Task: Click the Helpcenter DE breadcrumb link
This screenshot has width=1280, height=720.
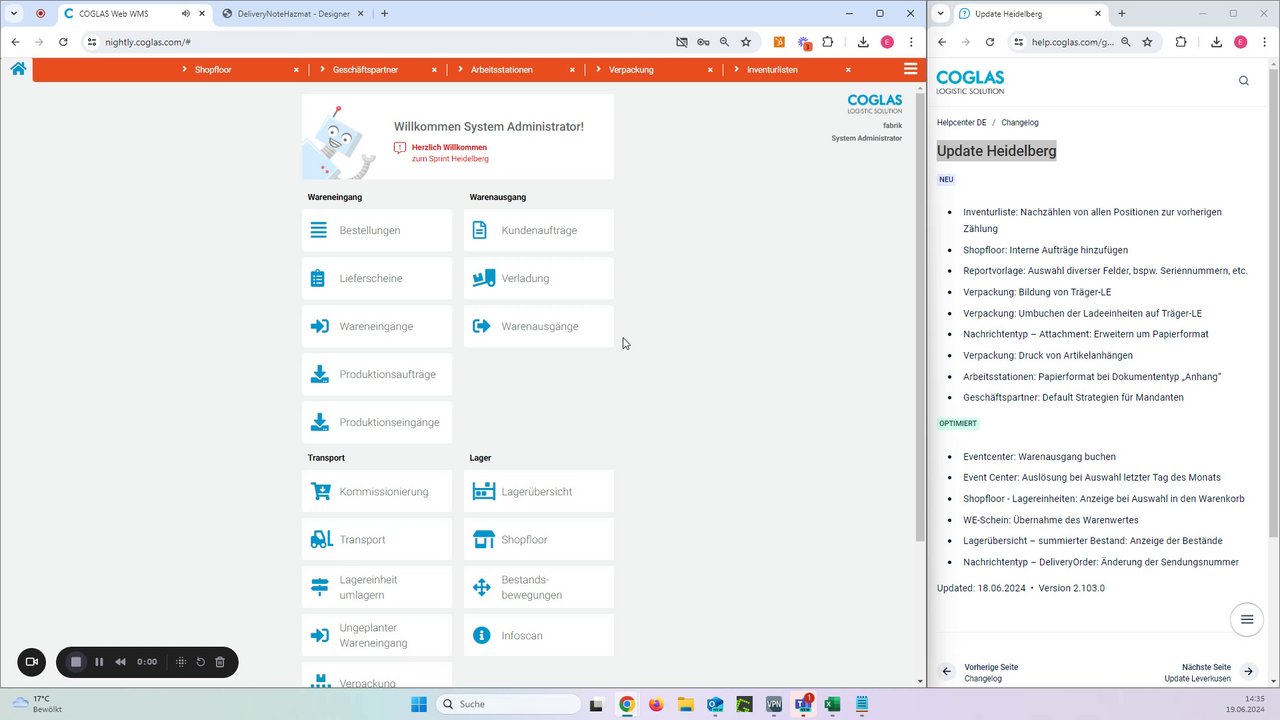Action: 962,122
